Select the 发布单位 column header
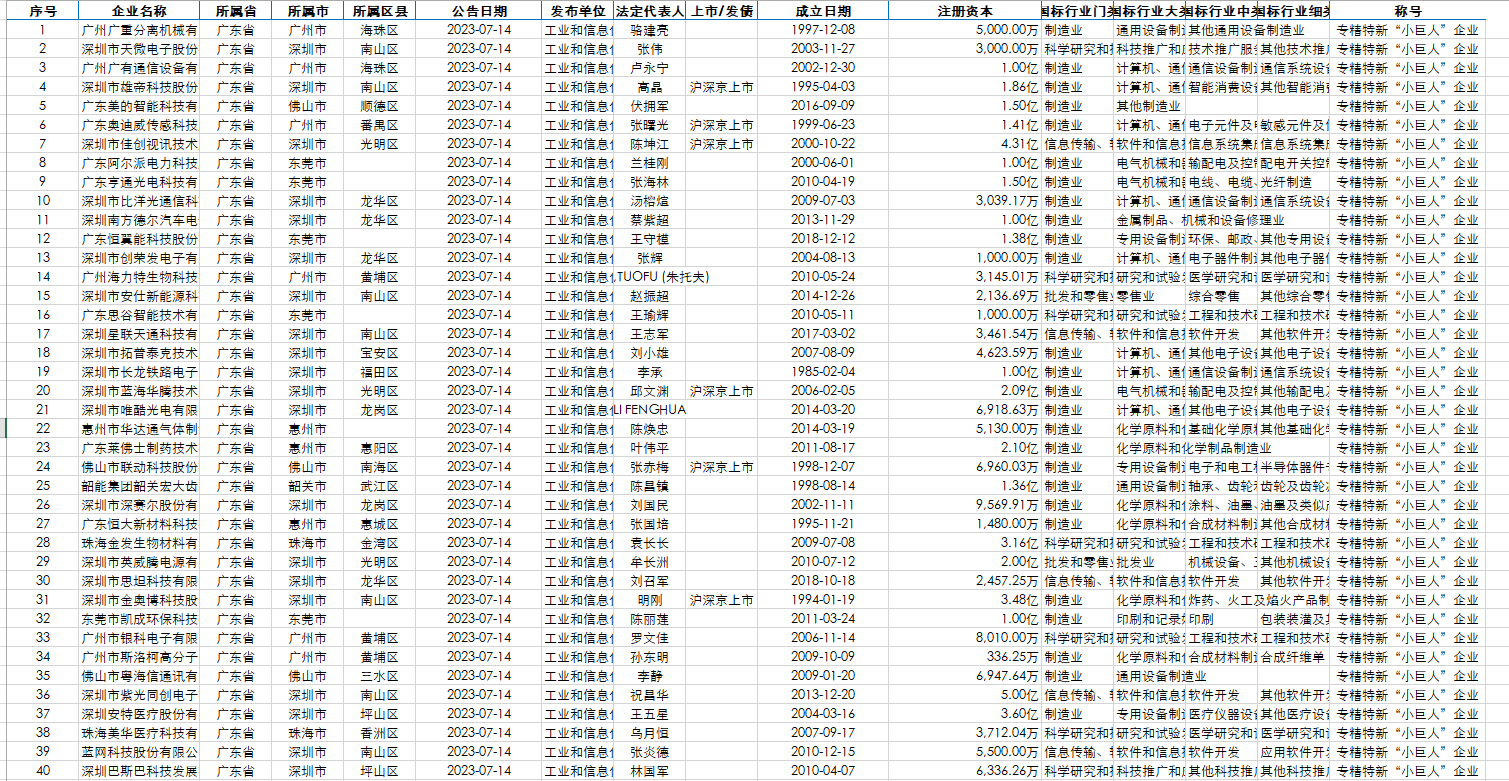 point(578,11)
